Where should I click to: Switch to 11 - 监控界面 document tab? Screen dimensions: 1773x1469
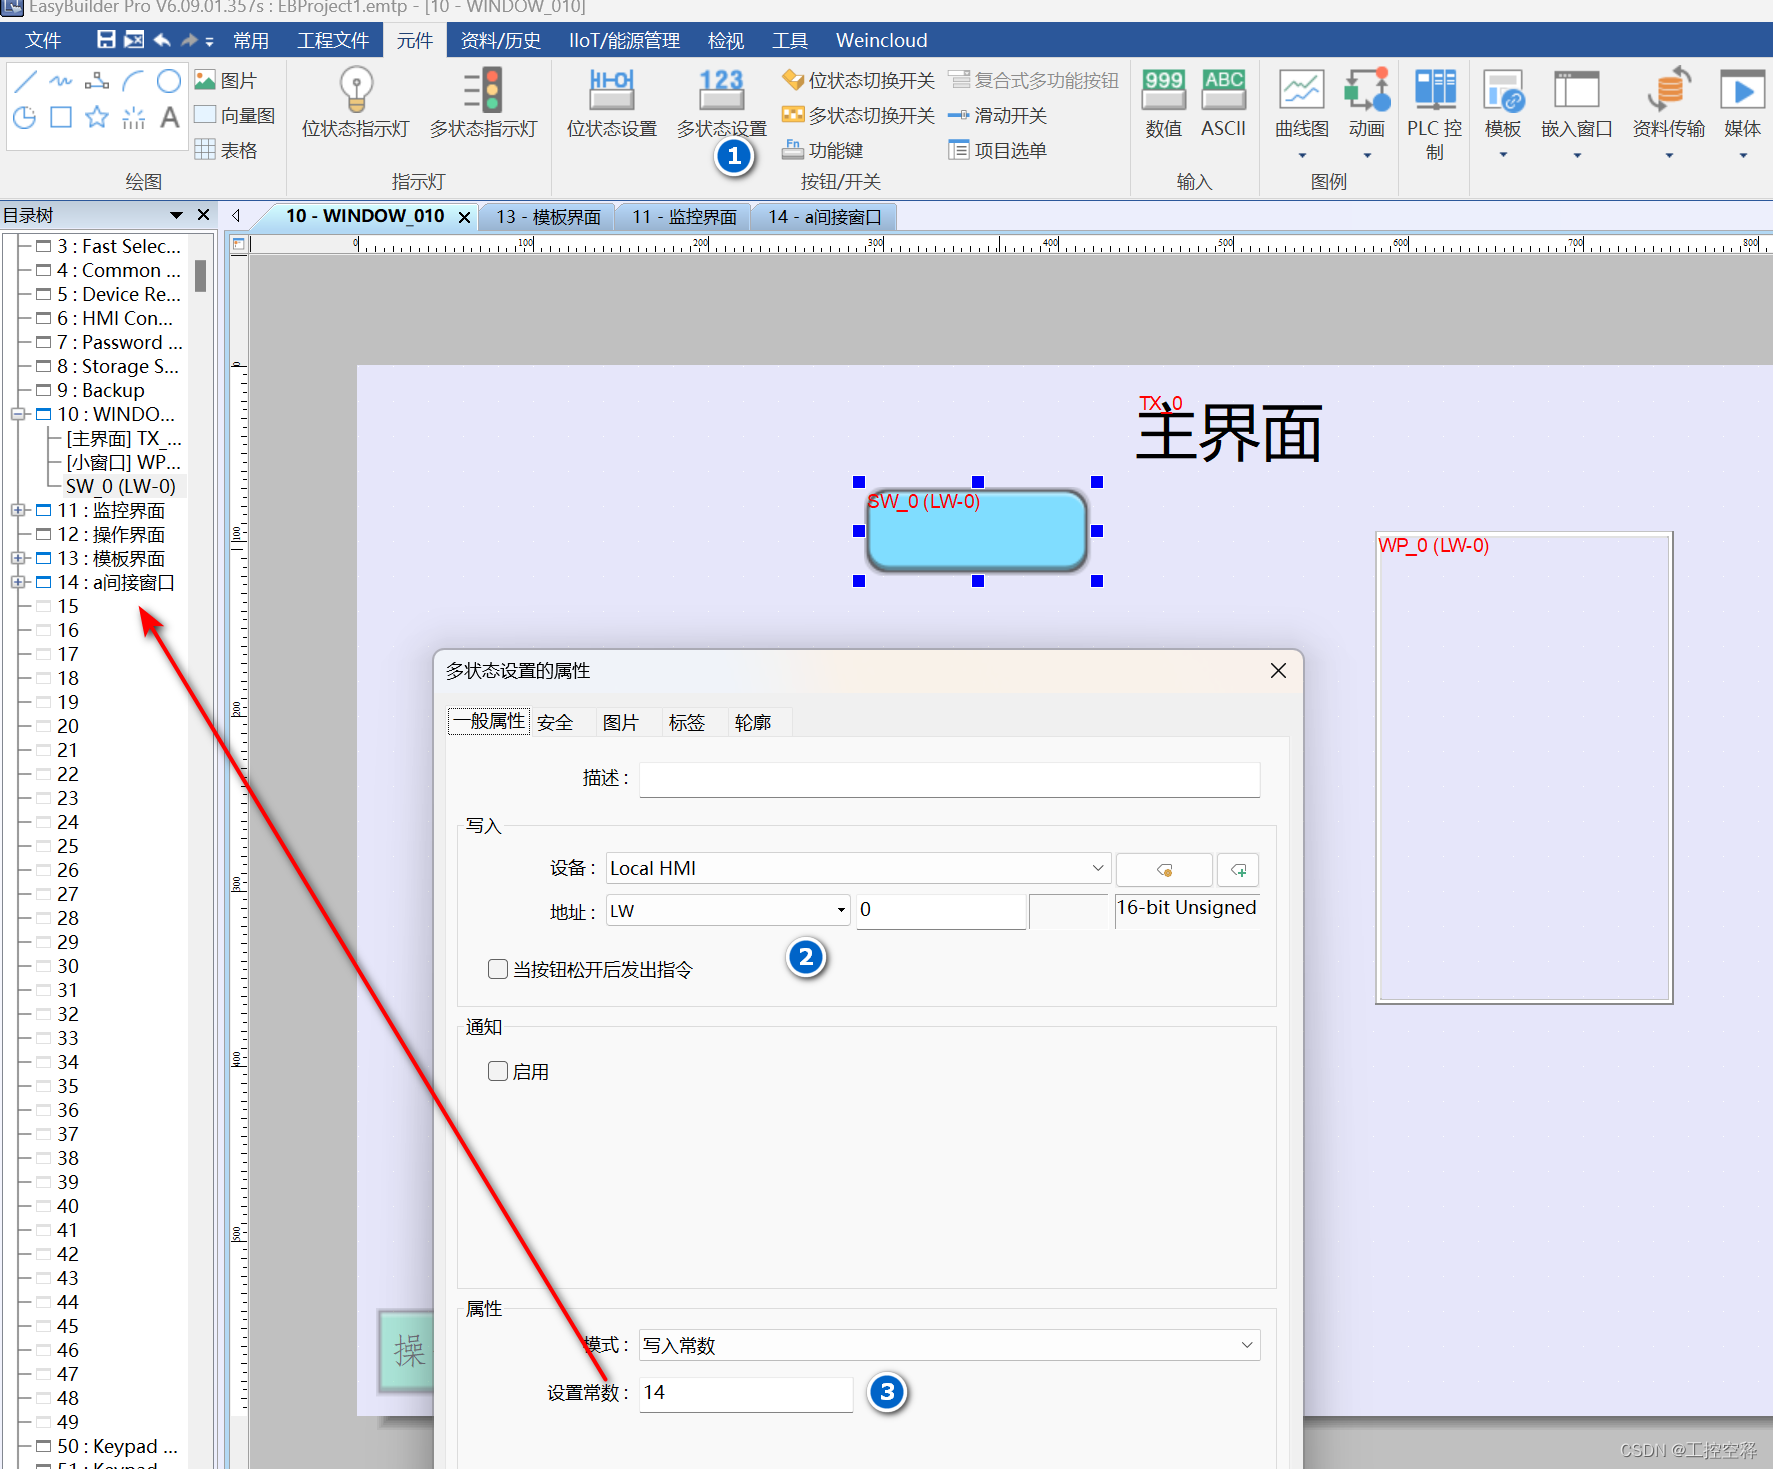[684, 217]
